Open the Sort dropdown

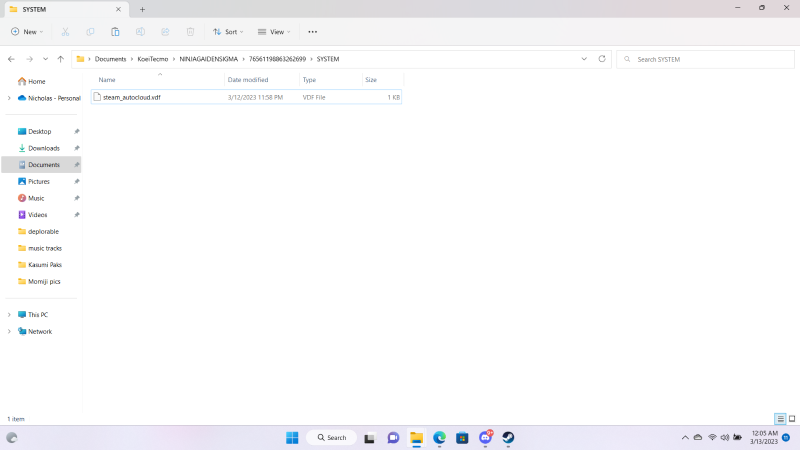228,32
